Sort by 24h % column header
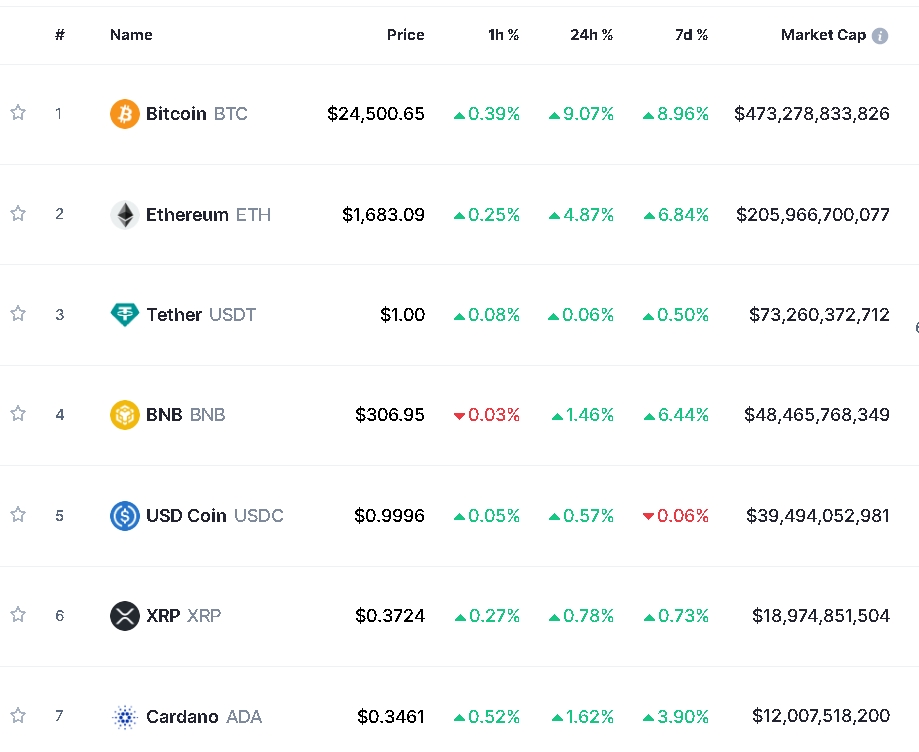This screenshot has height=752, width=919. coord(591,35)
